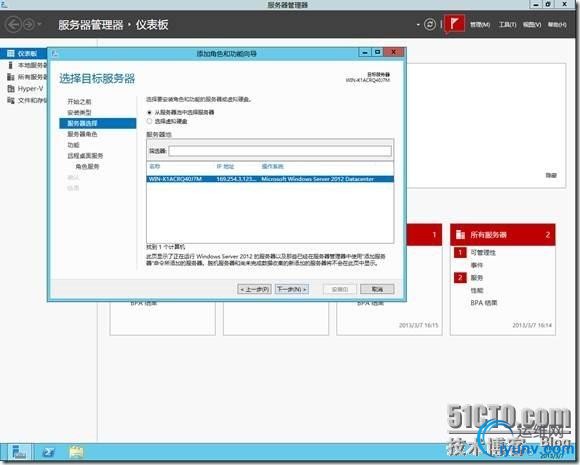Click the refresh icon in the header
Screen dimensions: 580x465
(x=429, y=25)
